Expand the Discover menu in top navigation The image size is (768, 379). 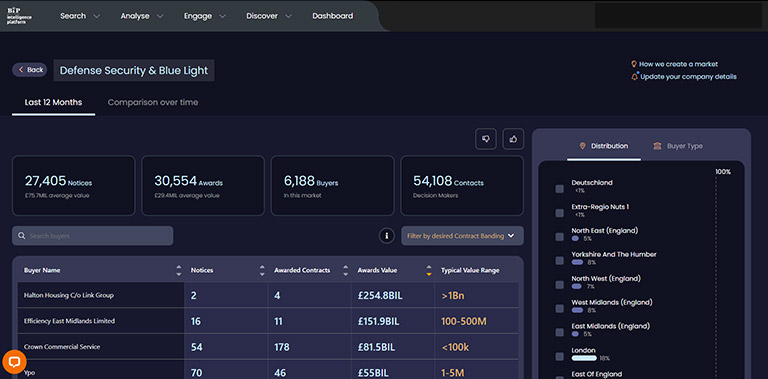(269, 16)
